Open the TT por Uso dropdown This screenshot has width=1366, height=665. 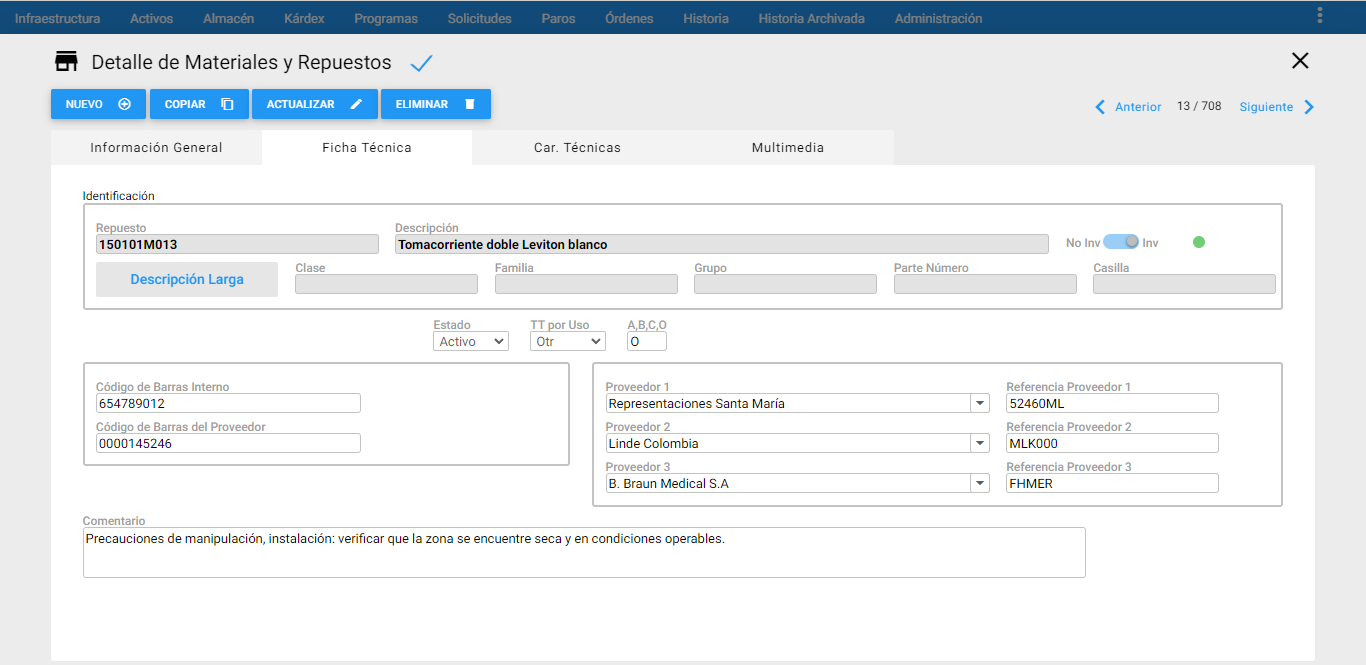(x=567, y=342)
